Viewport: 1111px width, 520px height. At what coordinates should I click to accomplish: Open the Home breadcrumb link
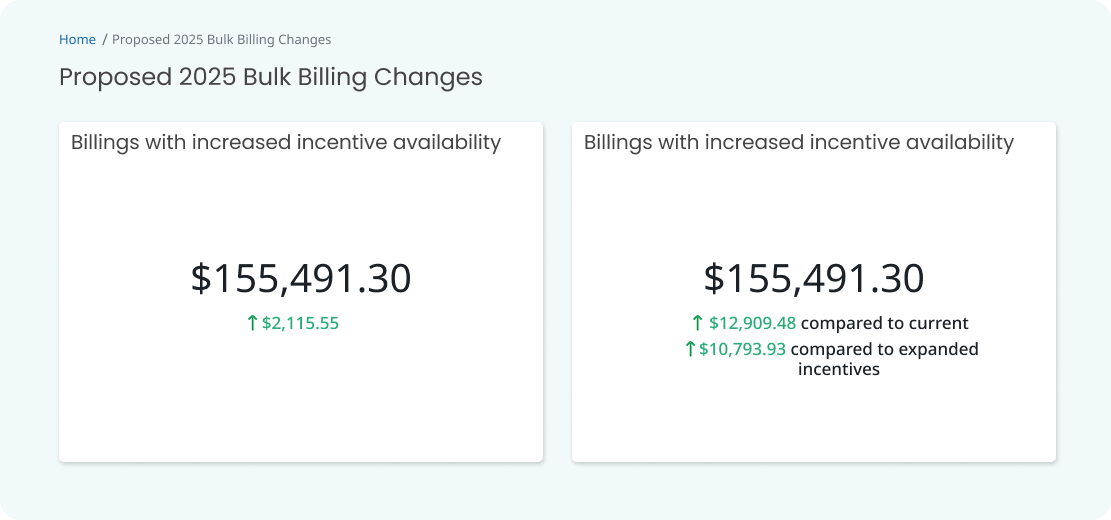[x=77, y=40]
